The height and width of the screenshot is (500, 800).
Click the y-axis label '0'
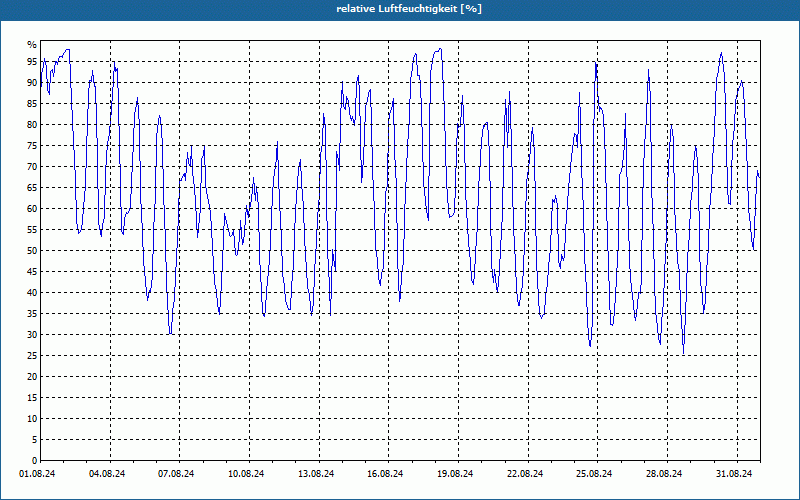[x=34, y=461]
